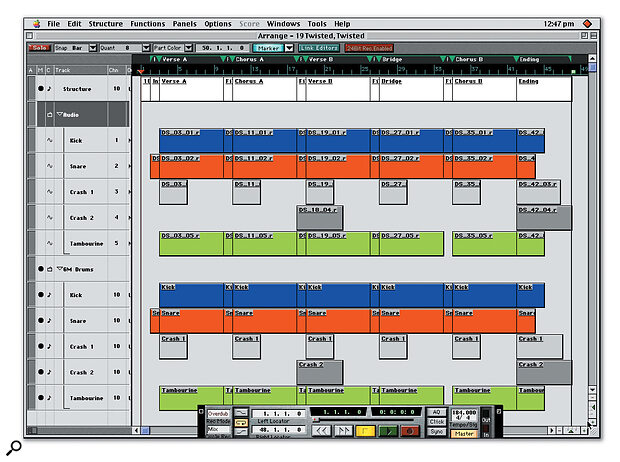
Task: Open the Structure menu
Action: [106, 24]
